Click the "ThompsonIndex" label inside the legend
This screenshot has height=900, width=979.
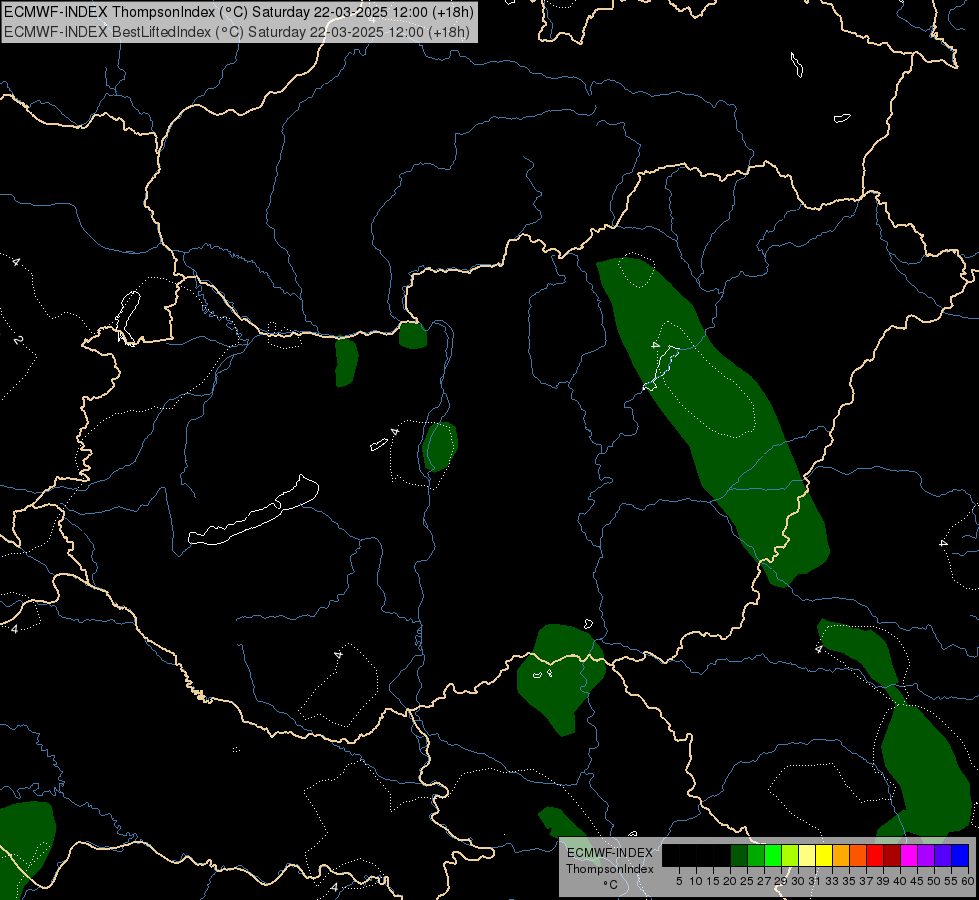[610, 869]
